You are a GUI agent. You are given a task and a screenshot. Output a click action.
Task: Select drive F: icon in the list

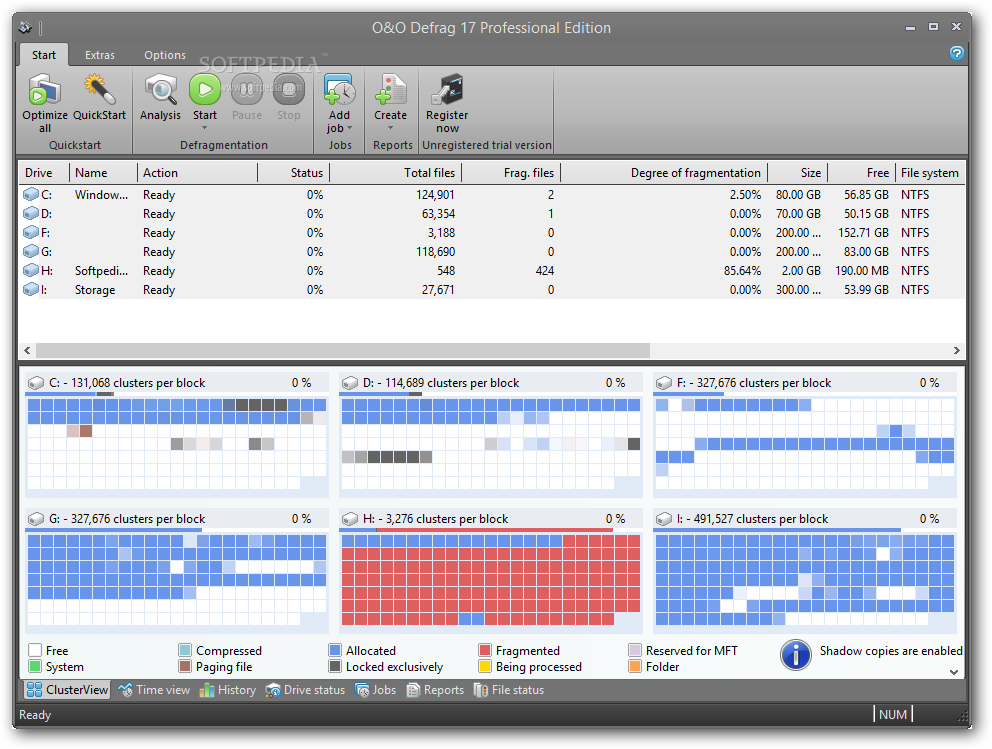31,232
